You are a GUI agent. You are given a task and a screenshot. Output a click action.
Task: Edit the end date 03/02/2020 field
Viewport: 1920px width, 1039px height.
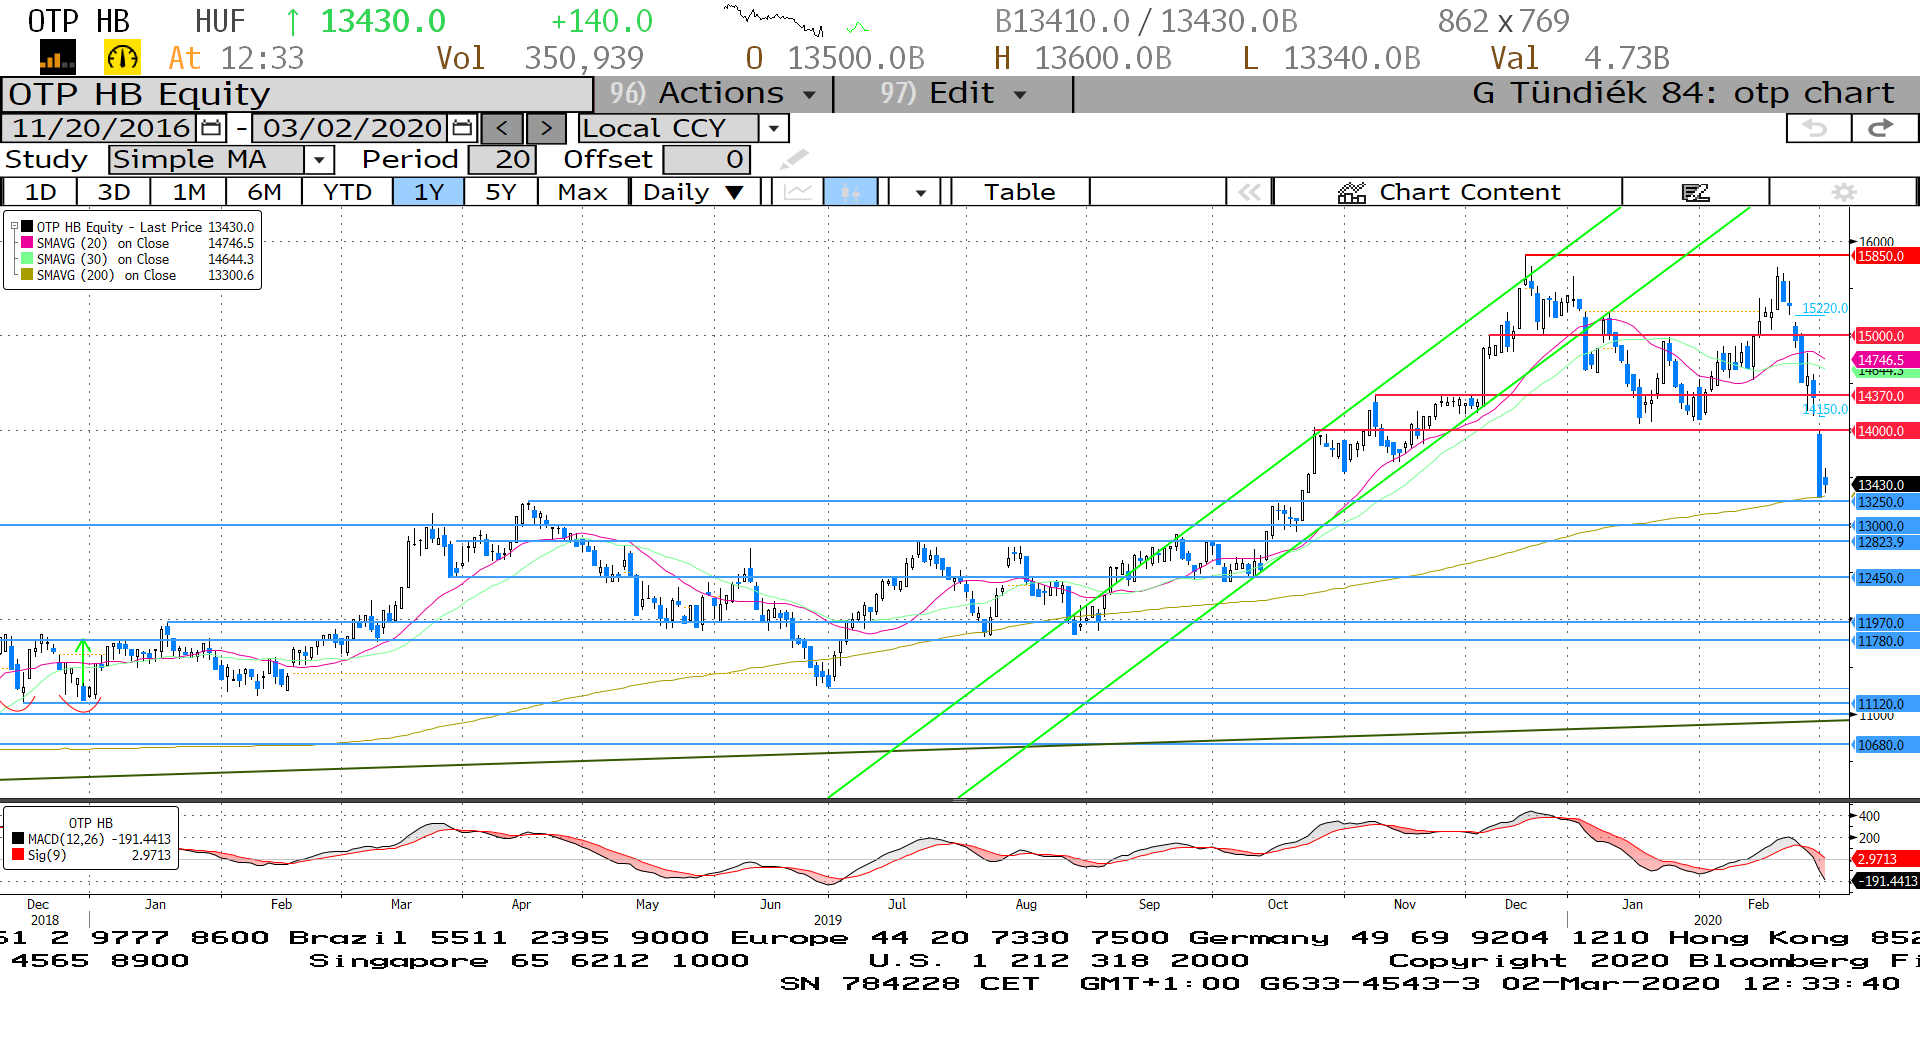[x=352, y=128]
